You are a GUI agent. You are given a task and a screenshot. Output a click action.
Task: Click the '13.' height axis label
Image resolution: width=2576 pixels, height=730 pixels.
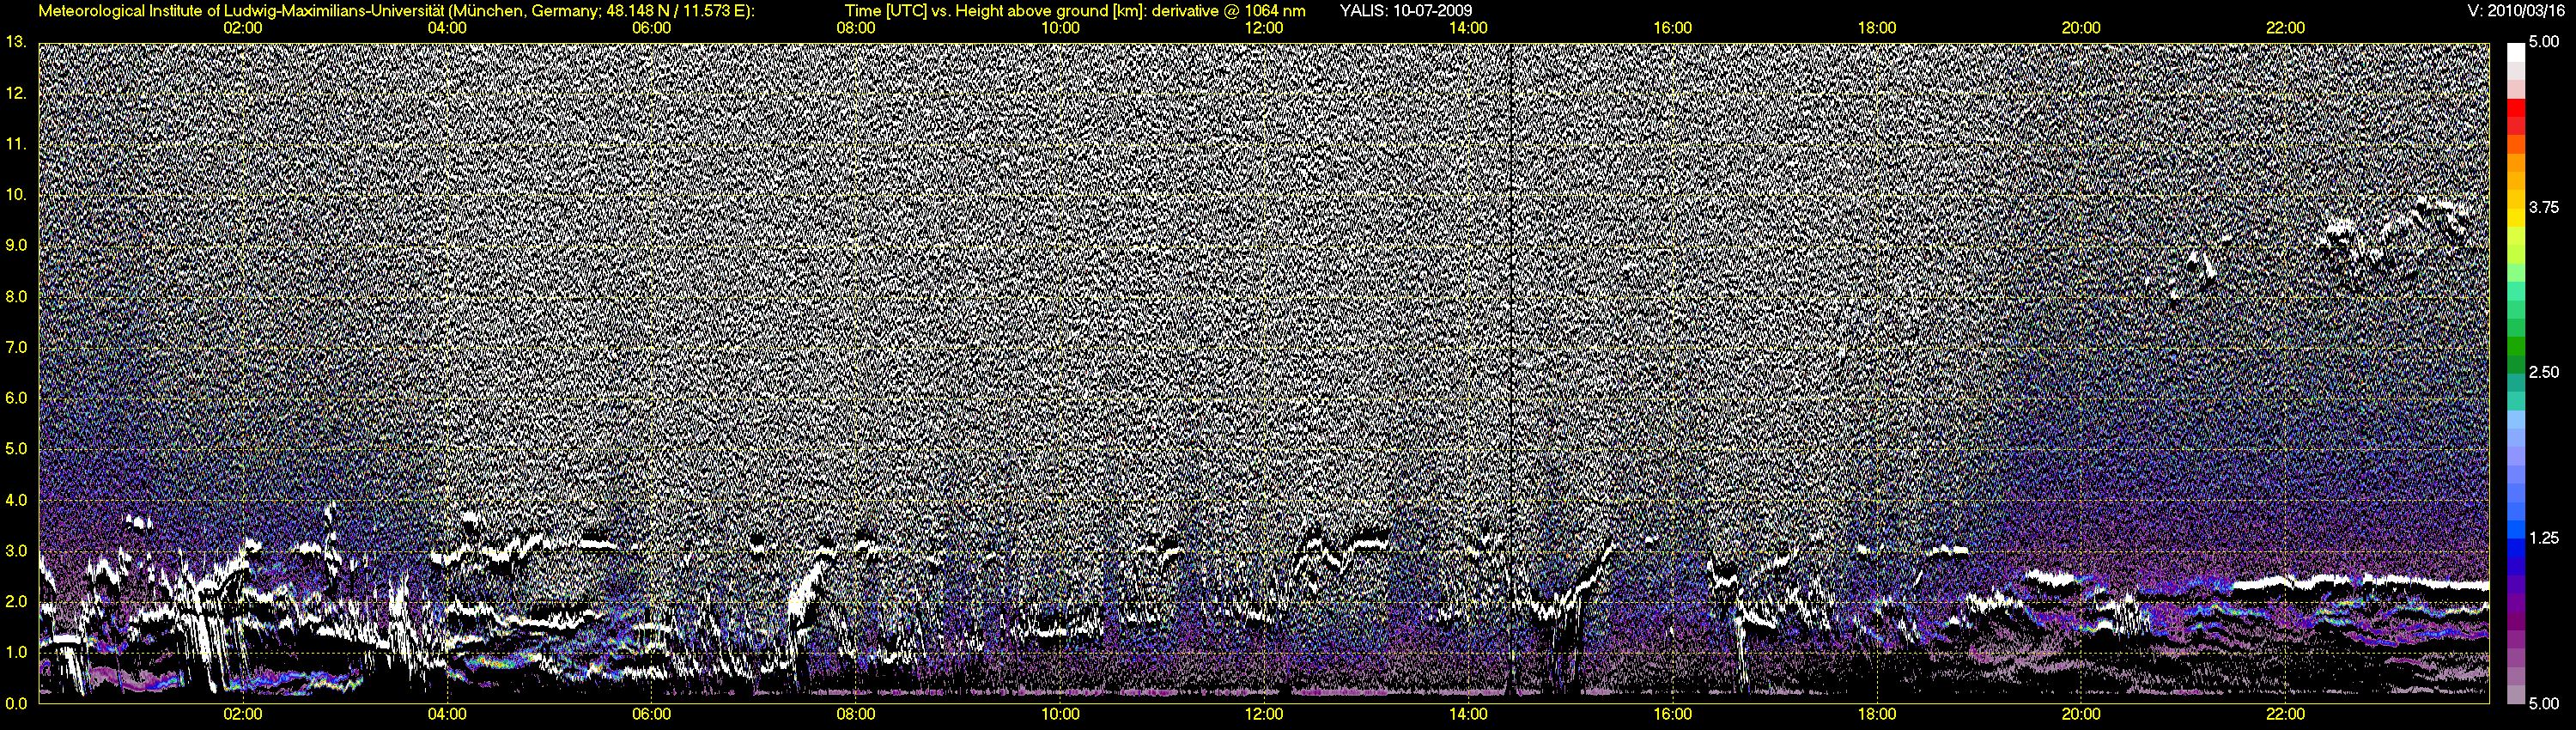click(16, 42)
